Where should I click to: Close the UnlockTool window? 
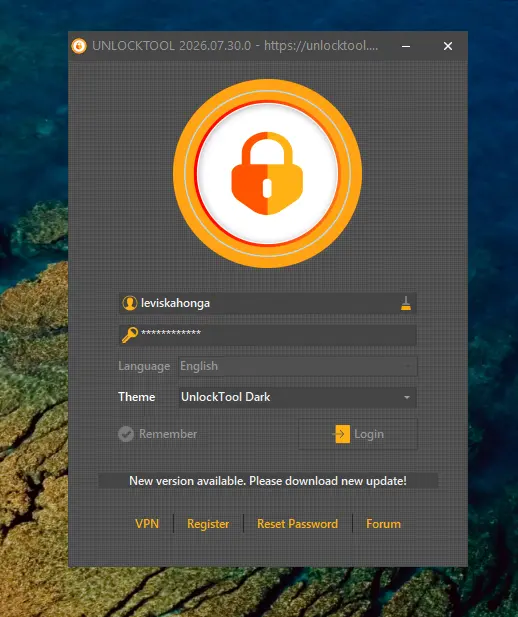tap(448, 46)
